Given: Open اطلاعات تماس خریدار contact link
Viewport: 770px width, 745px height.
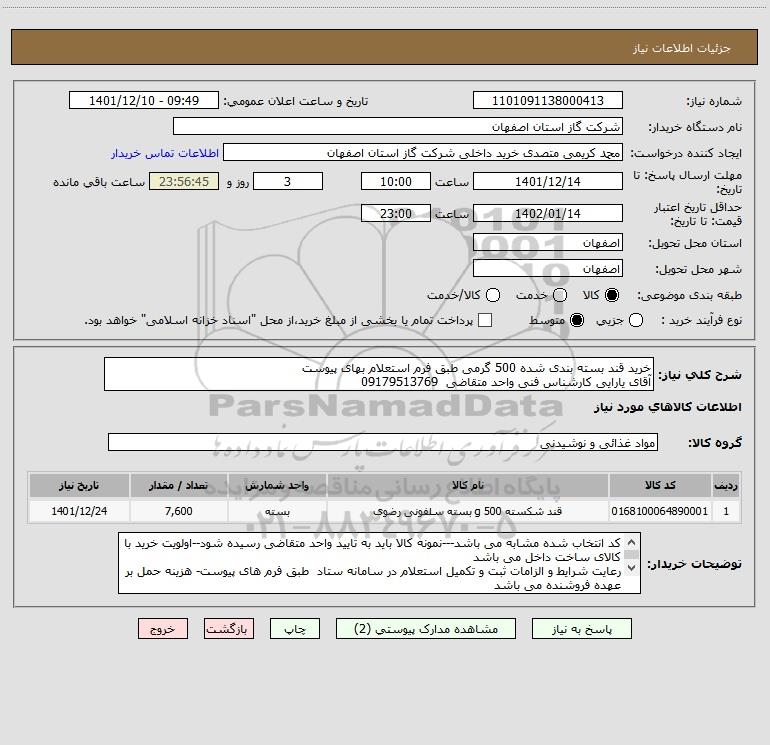Looking at the screenshot, I should (165, 153).
